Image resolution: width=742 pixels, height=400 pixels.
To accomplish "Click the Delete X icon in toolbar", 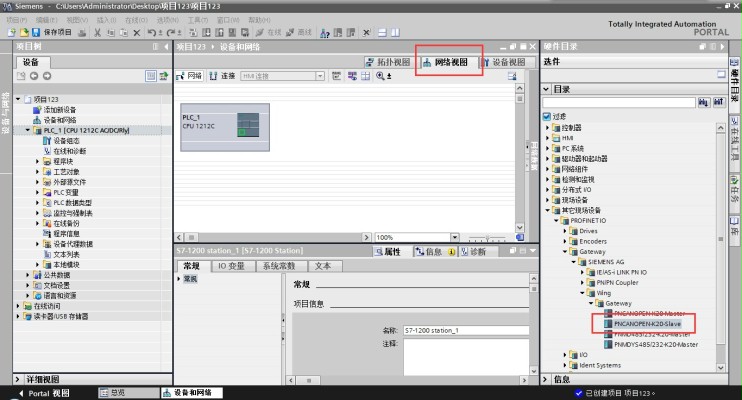I will (136, 33).
